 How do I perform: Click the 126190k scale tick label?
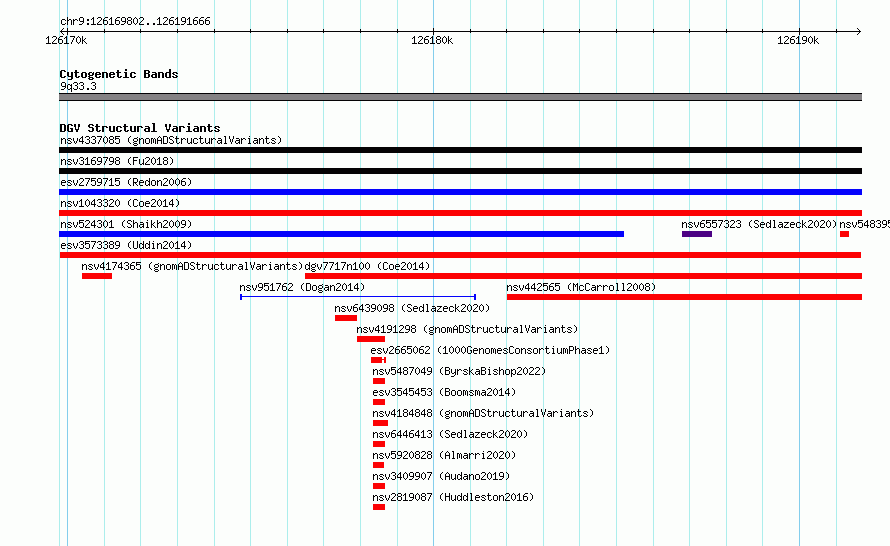798,40
